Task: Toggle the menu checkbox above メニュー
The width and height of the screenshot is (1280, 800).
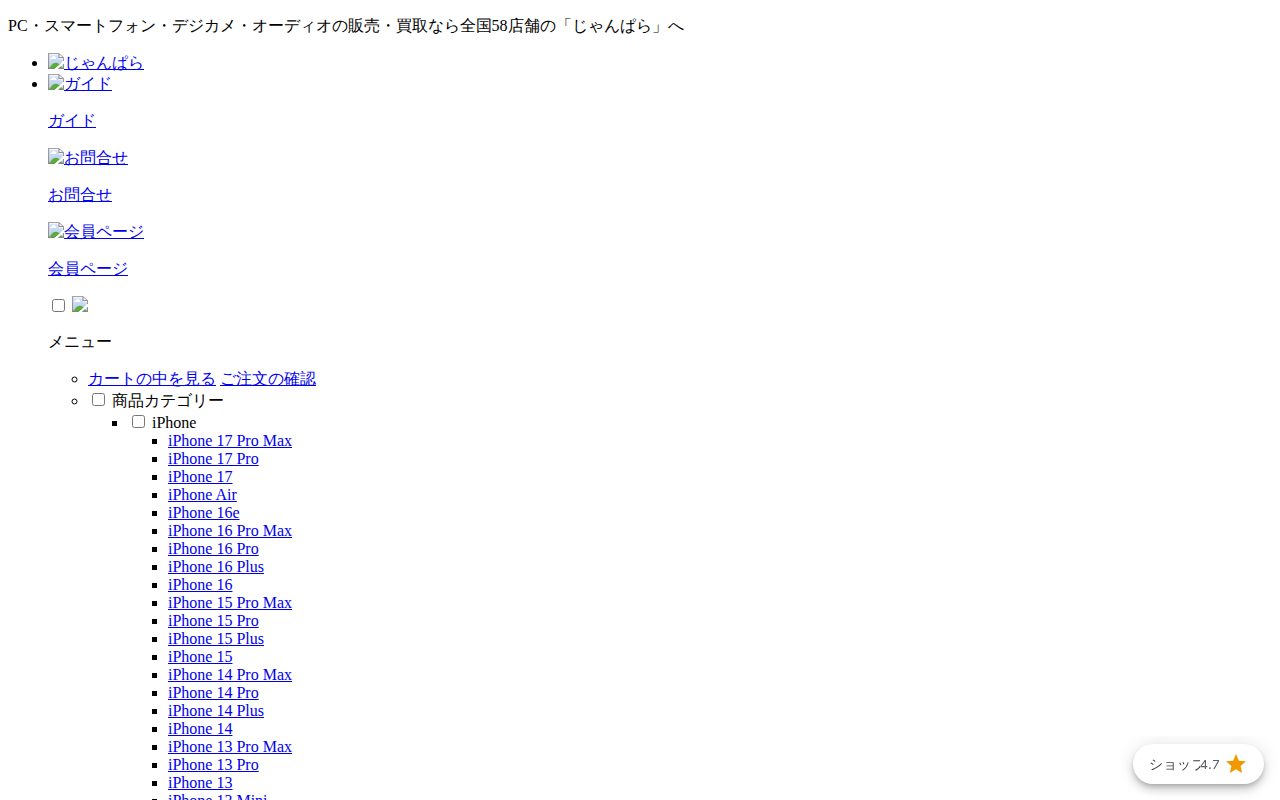Action: click(58, 305)
